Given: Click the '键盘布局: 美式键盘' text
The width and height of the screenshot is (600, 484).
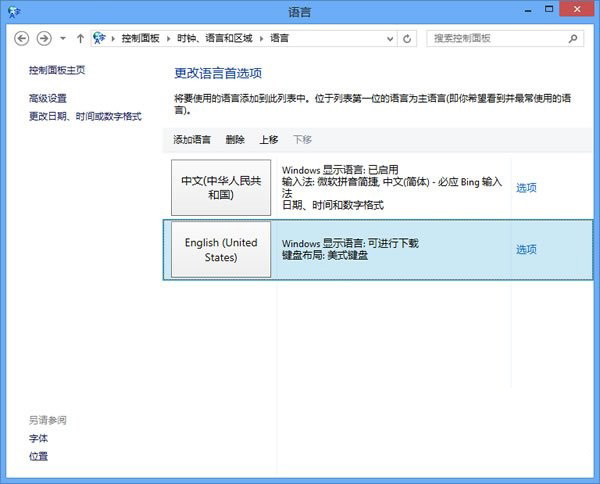Looking at the screenshot, I should pyautogui.click(x=325, y=255).
